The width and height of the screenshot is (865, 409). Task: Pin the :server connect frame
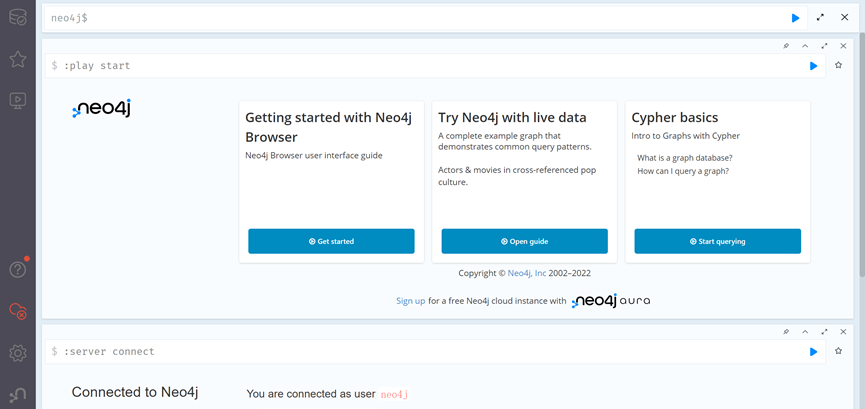(x=786, y=332)
